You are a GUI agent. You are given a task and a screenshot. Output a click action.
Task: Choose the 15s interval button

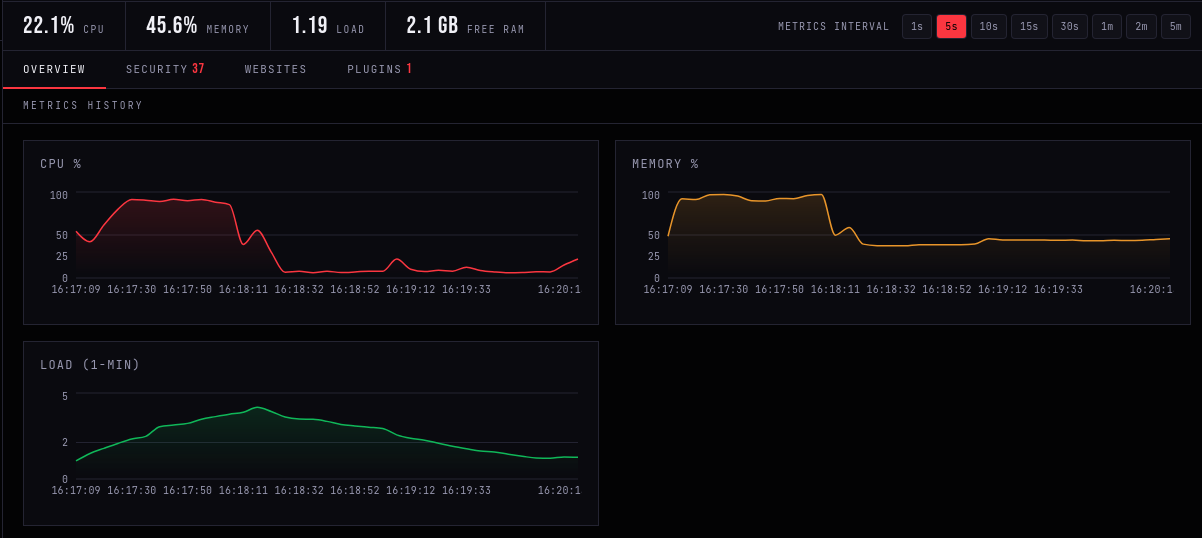click(x=1029, y=27)
